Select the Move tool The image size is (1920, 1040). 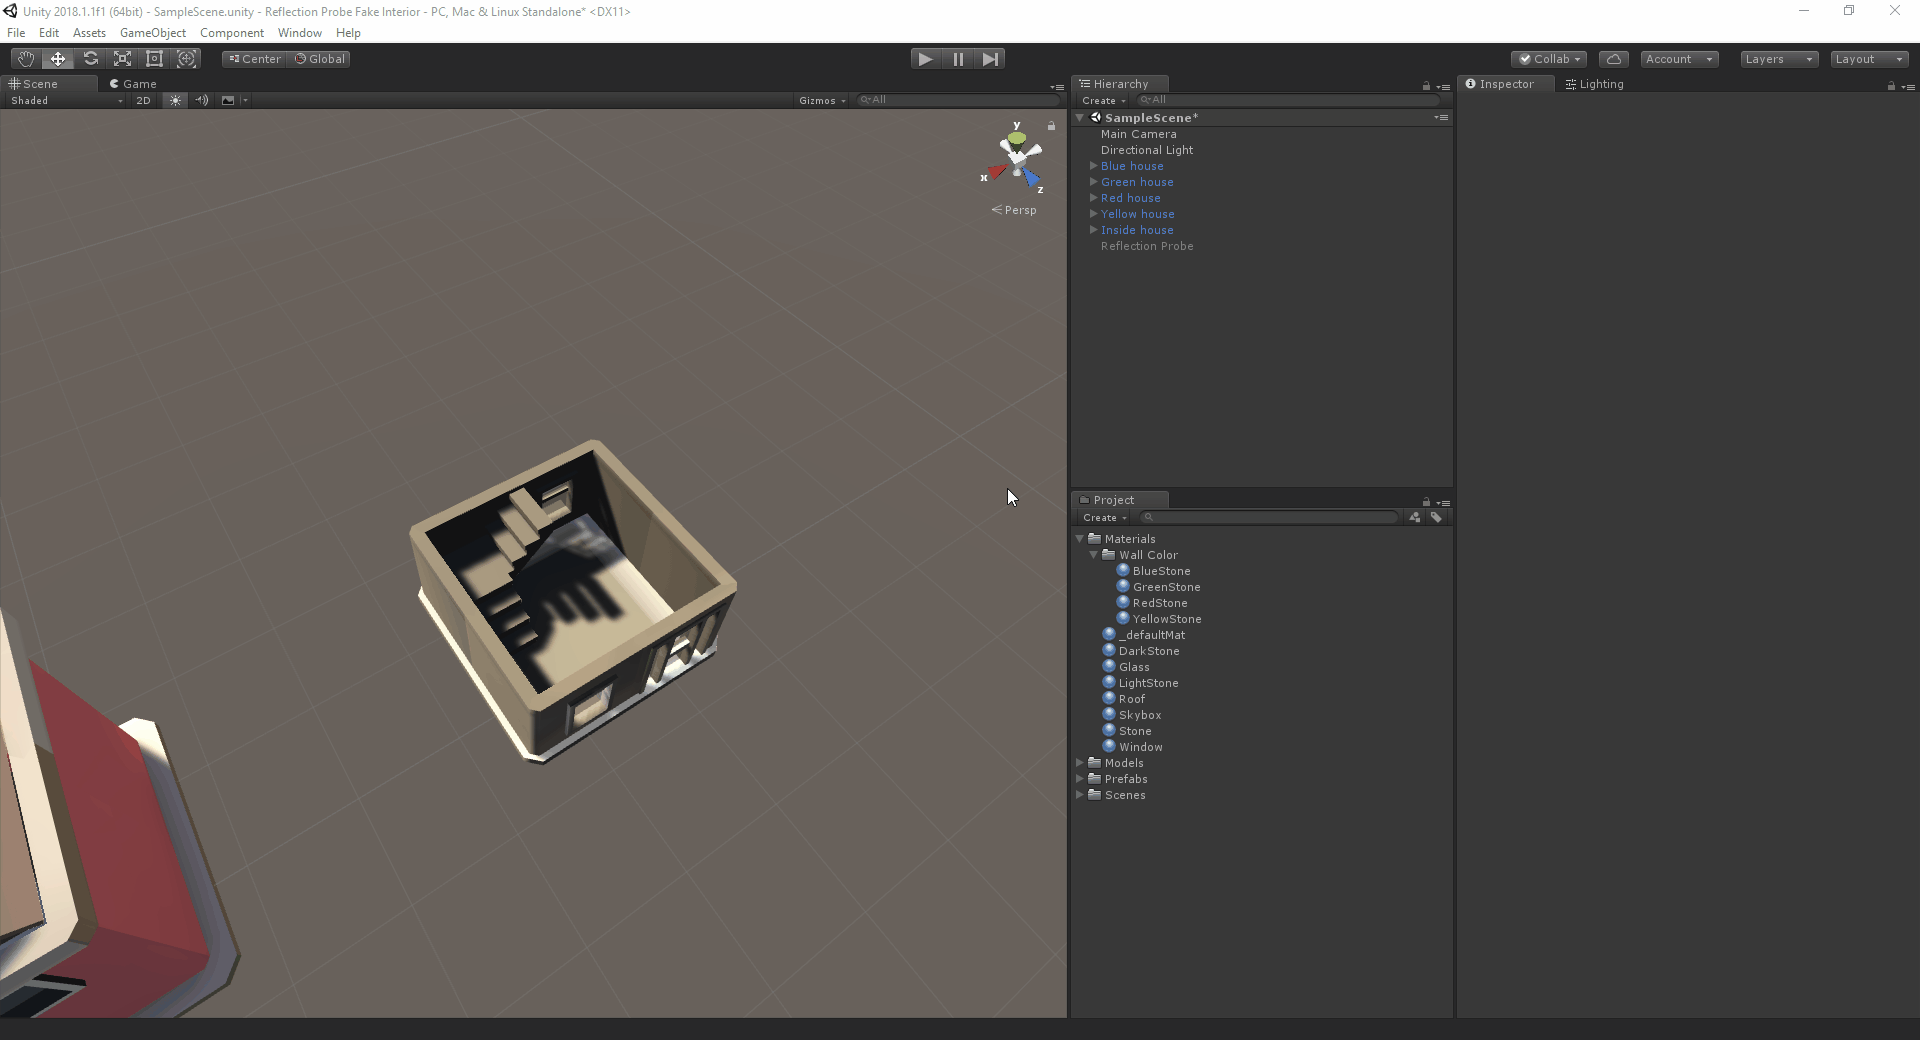[x=58, y=59]
